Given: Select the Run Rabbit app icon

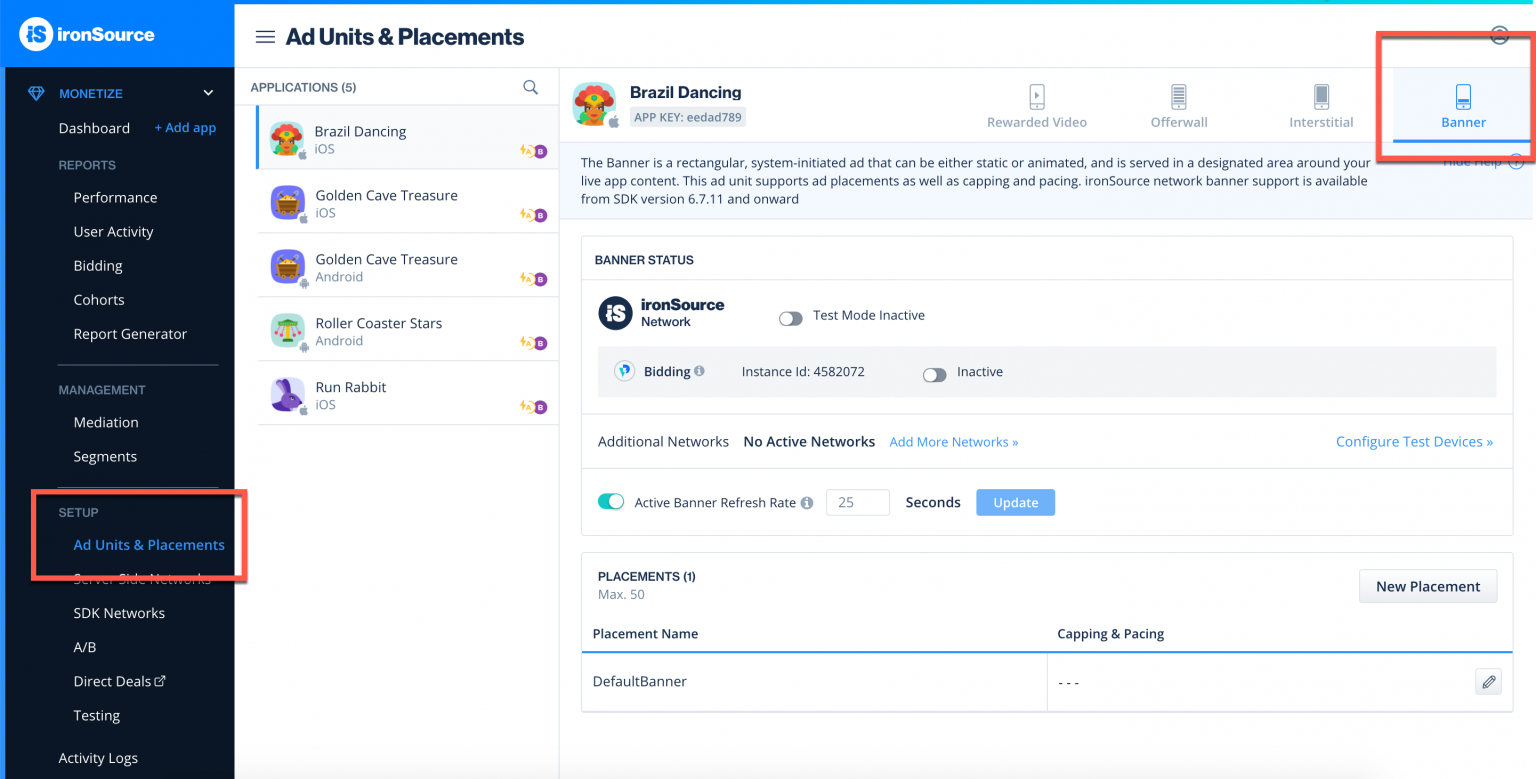Looking at the screenshot, I should click(287, 395).
